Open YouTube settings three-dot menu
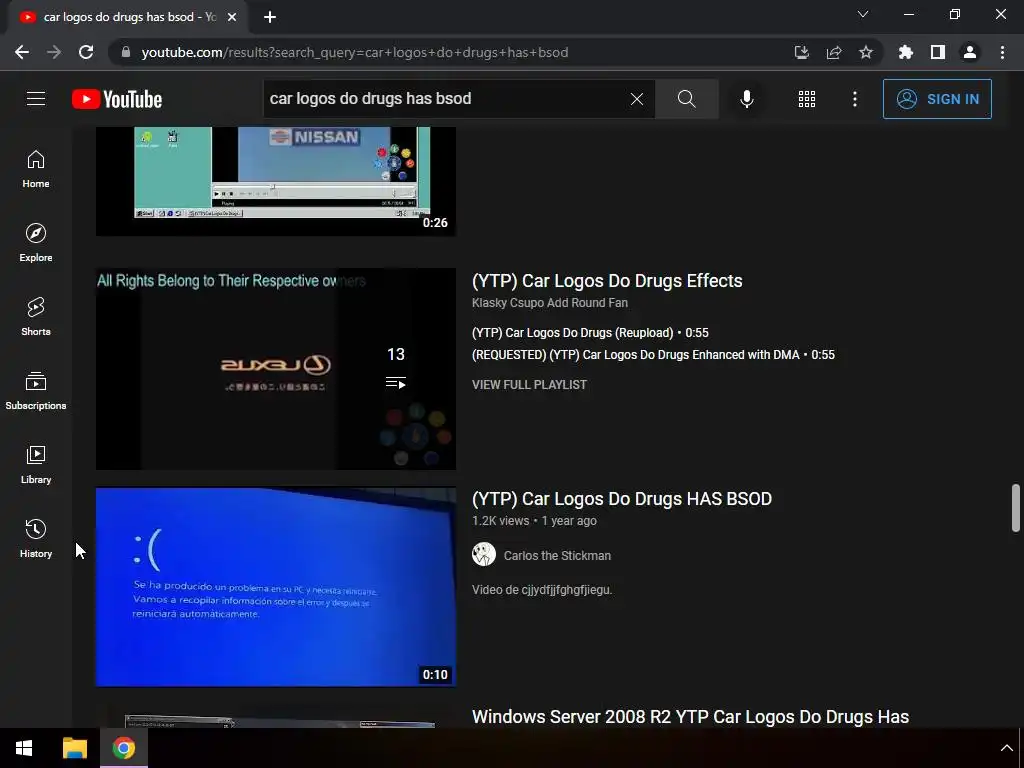 click(855, 99)
